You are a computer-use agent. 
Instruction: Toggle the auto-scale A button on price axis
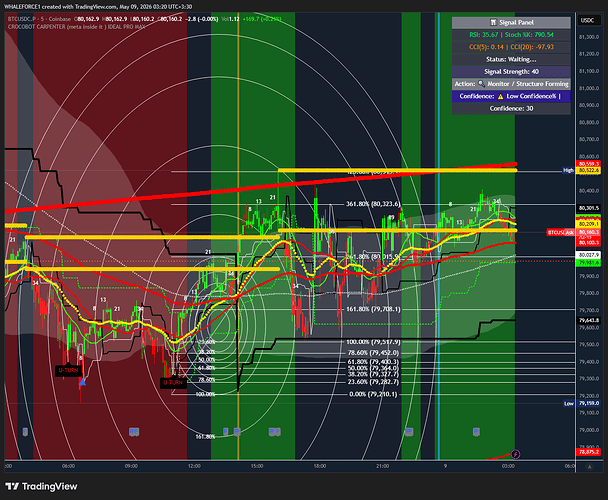[589, 467]
